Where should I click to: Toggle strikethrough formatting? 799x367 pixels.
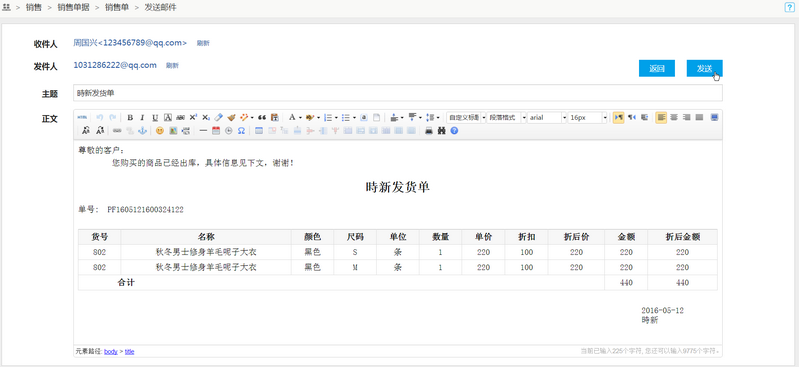tap(180, 117)
